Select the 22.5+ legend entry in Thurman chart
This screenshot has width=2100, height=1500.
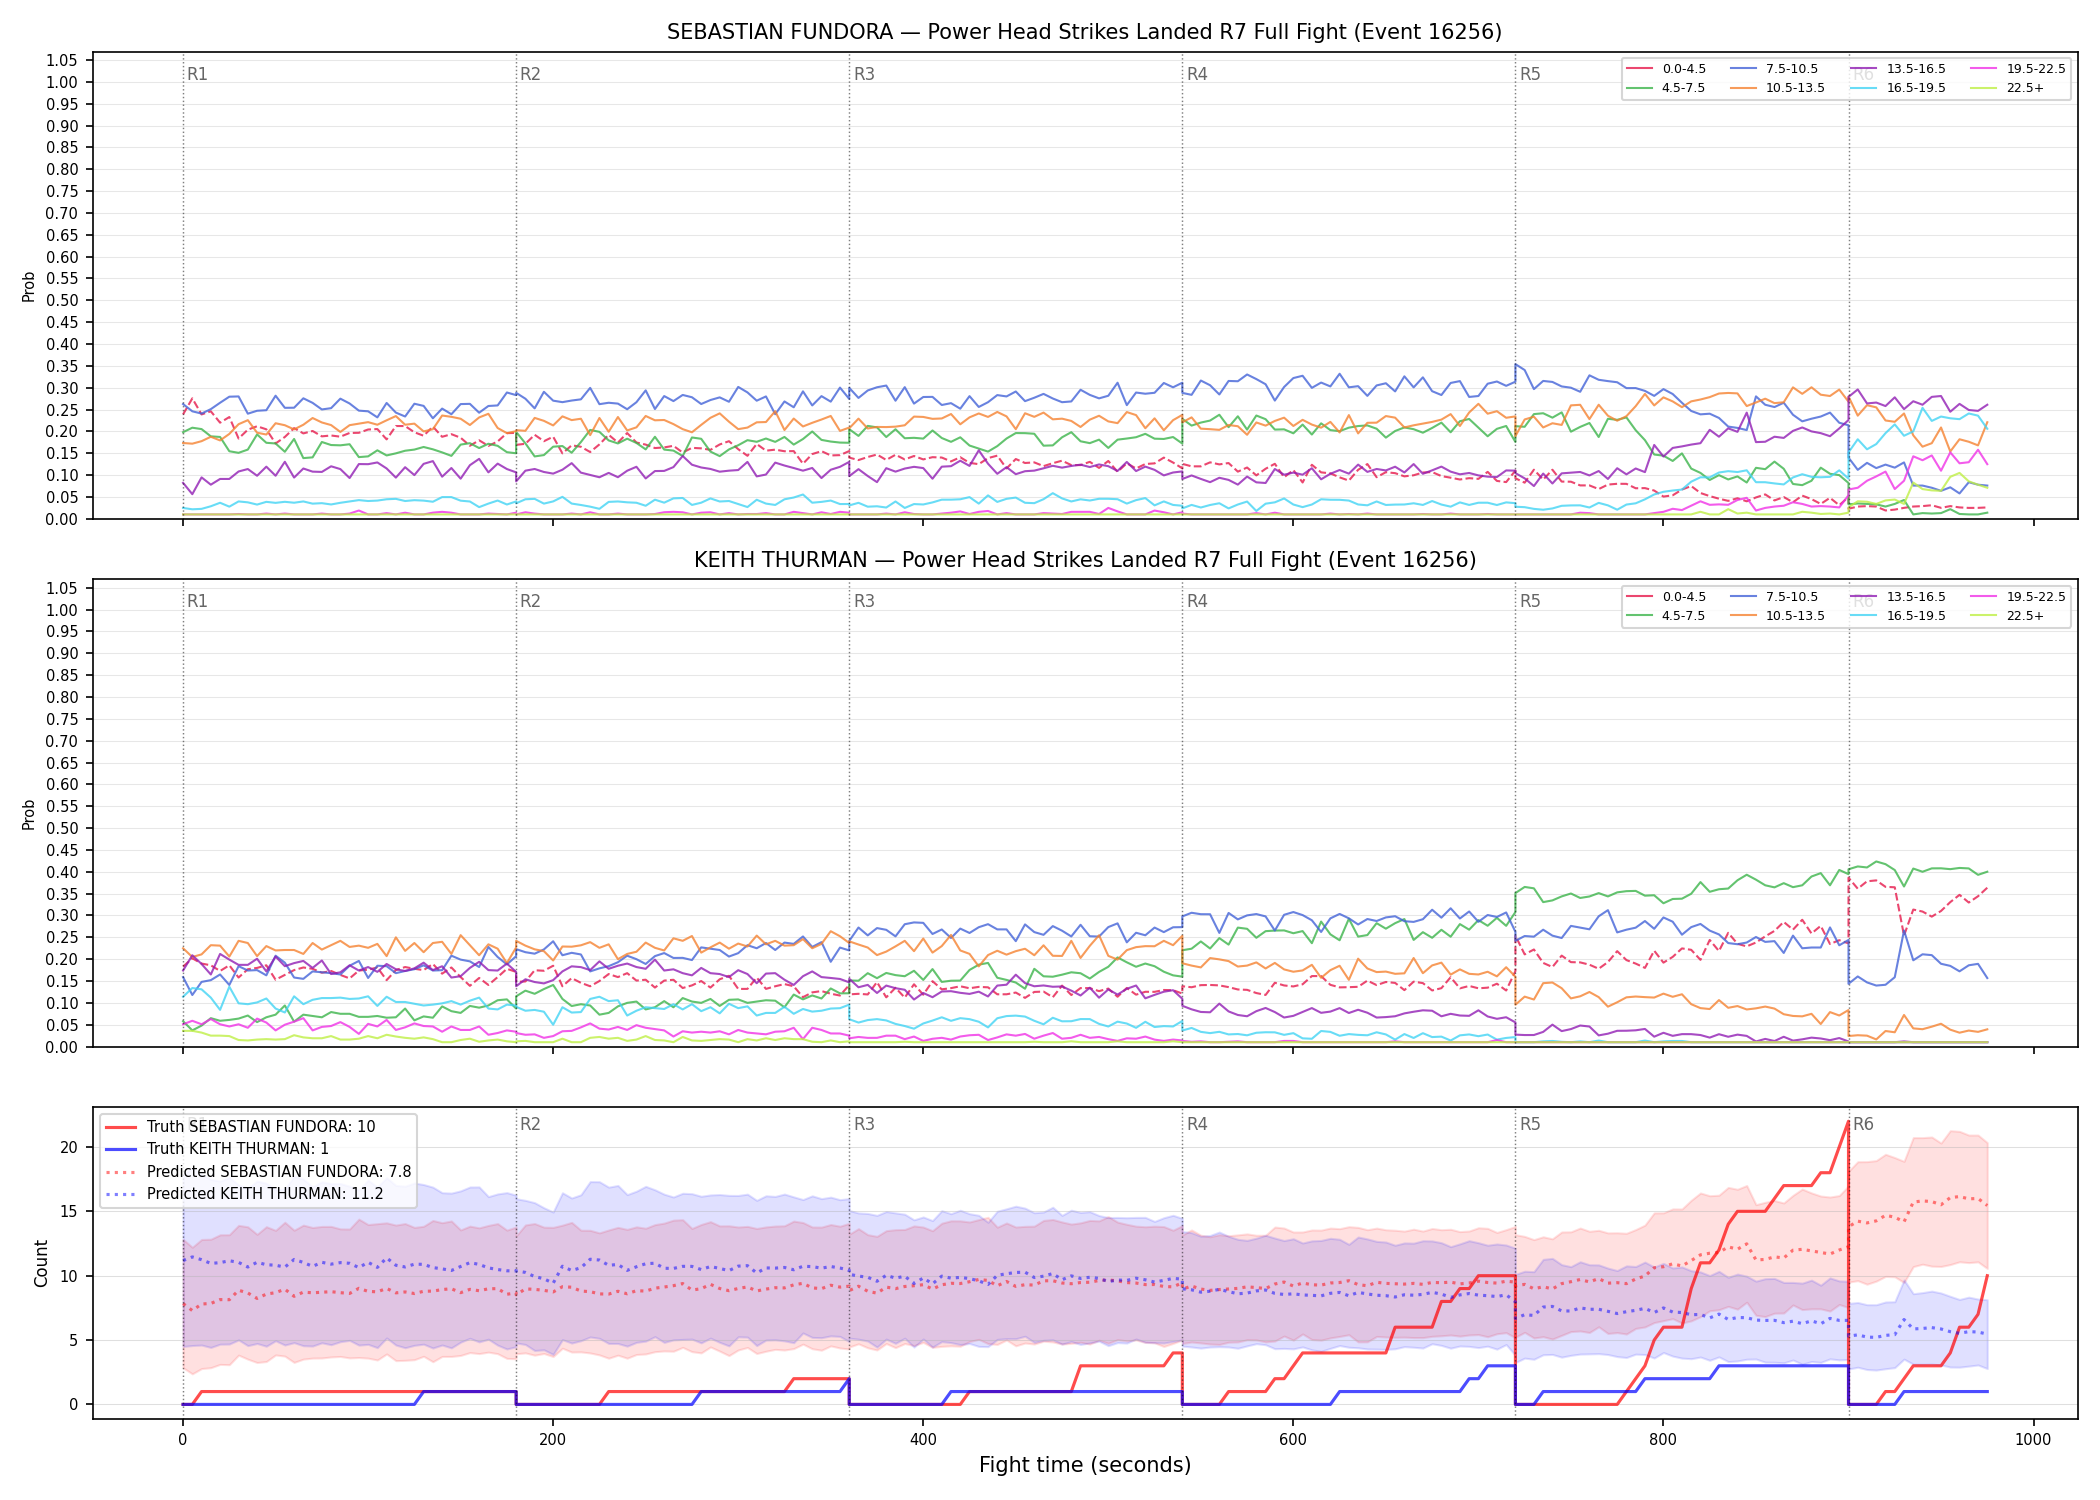point(2008,616)
